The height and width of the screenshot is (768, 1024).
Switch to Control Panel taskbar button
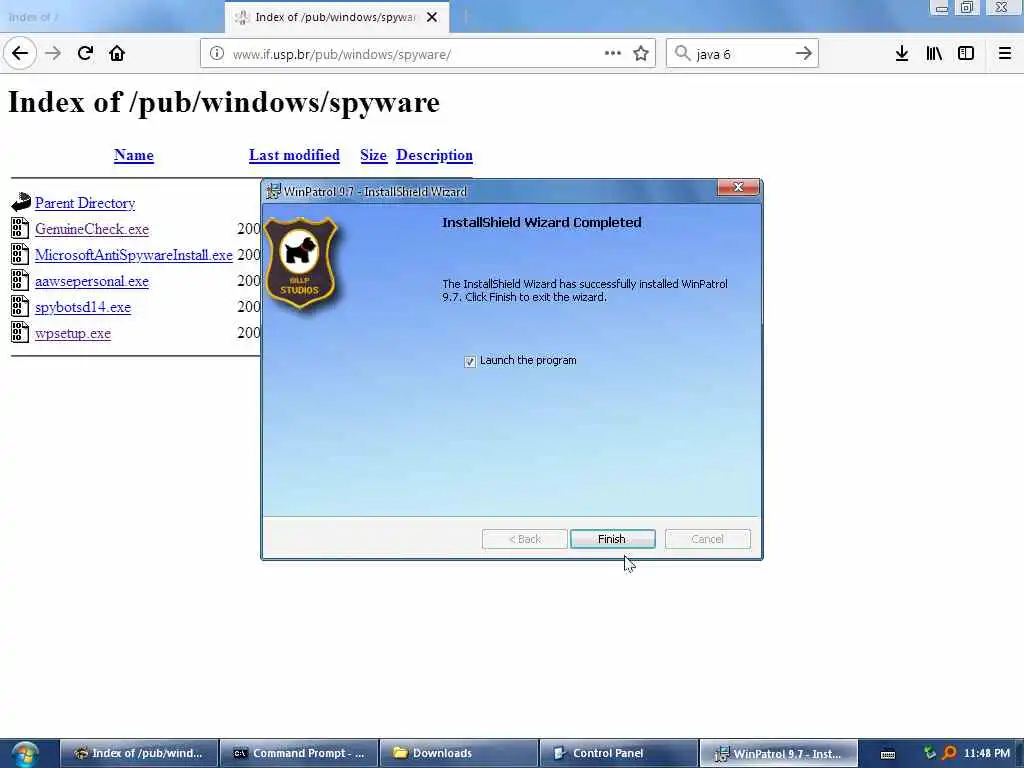(x=619, y=754)
